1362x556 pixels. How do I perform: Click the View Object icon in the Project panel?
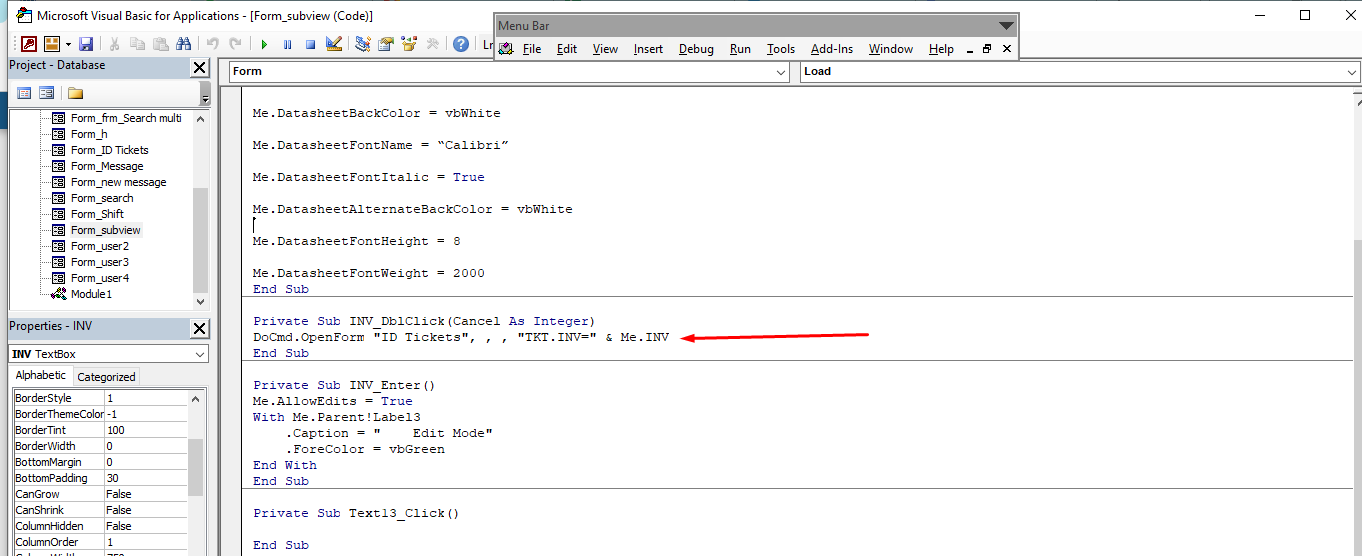pos(46,93)
